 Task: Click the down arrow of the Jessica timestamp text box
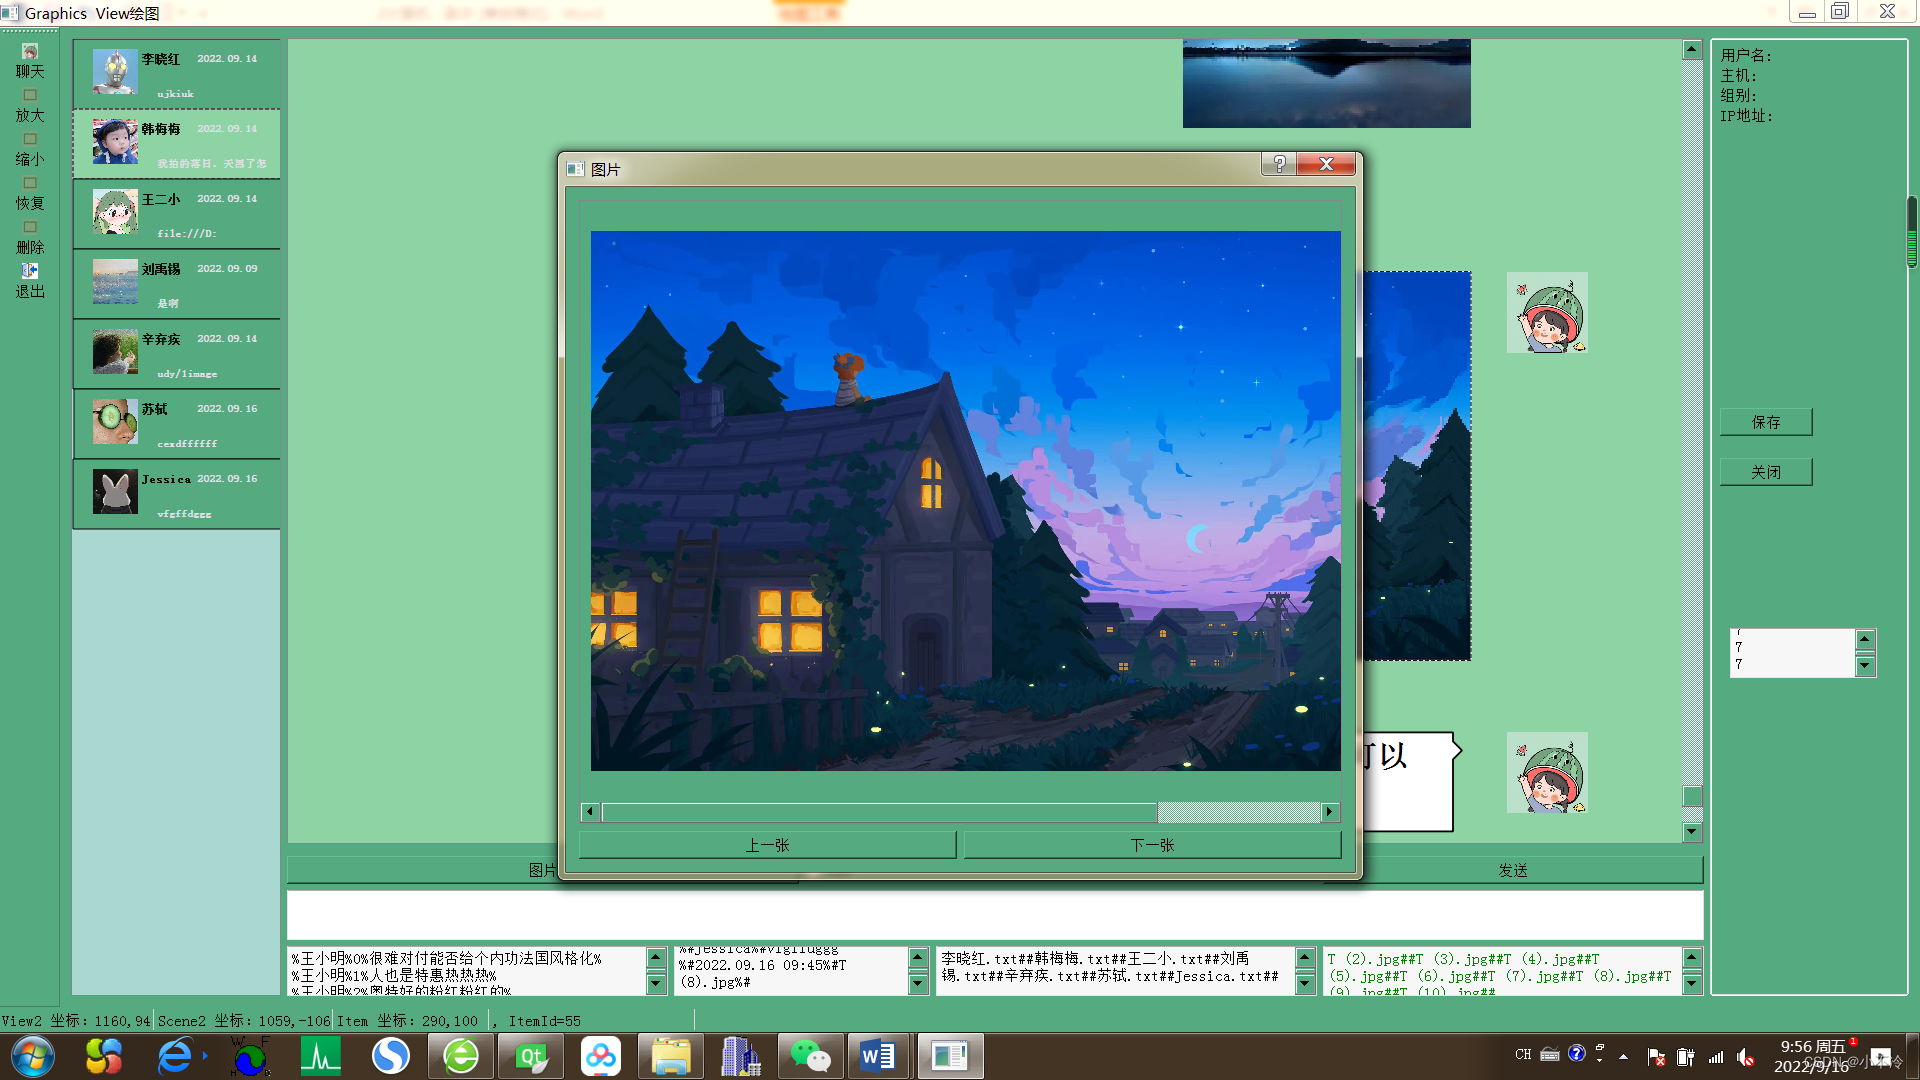point(918,984)
